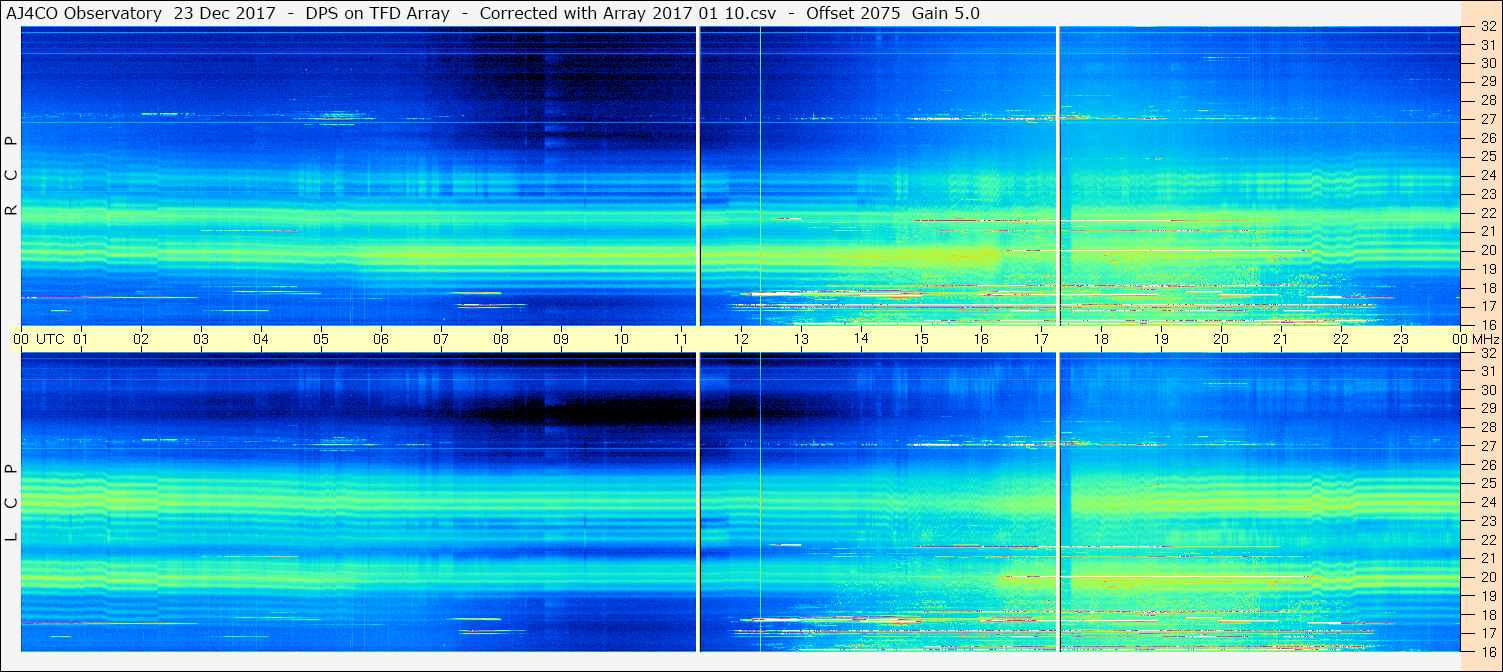Select the 23 hour tick on the time axis
This screenshot has width=1503, height=672.
pyautogui.click(x=1401, y=339)
